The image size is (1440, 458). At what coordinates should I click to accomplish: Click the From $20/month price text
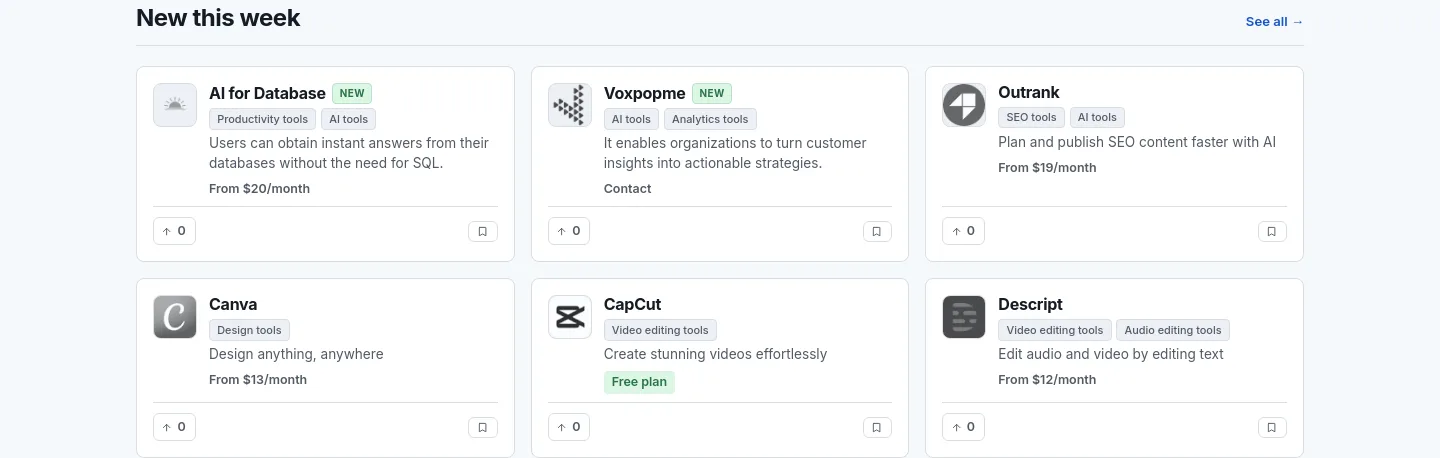pos(260,189)
